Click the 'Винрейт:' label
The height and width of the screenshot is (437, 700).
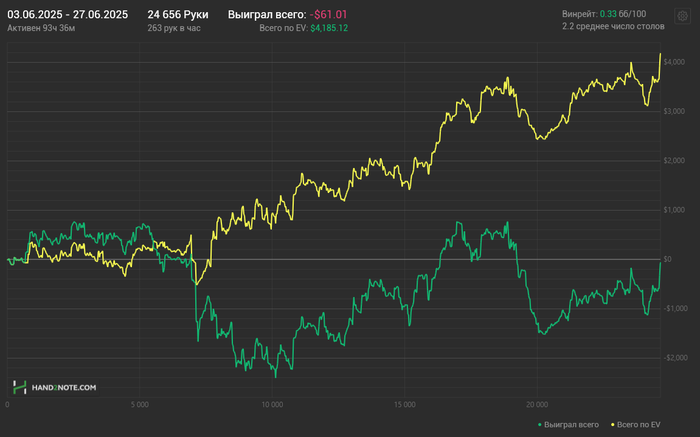pos(579,14)
